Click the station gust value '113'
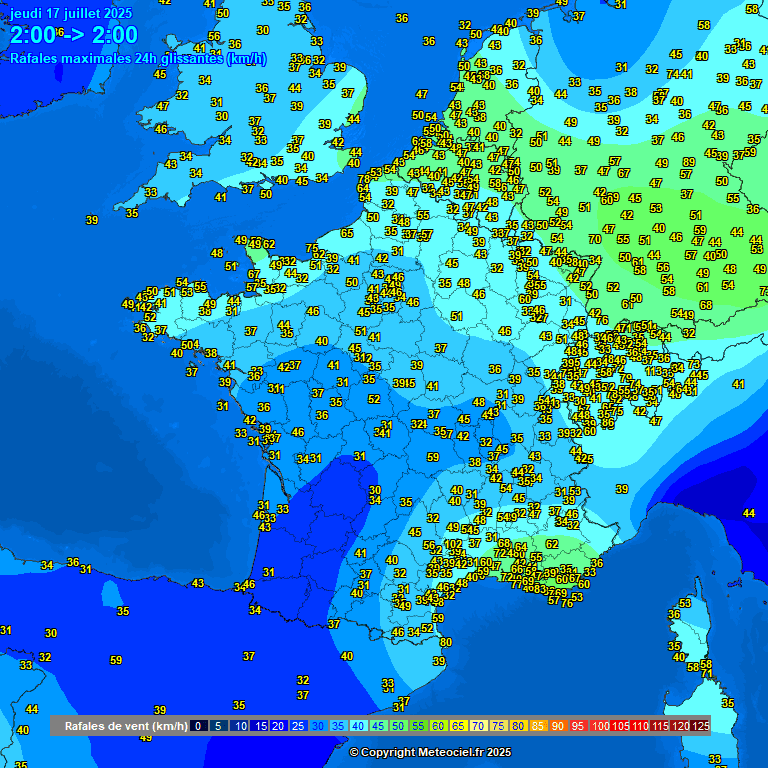 [653, 372]
